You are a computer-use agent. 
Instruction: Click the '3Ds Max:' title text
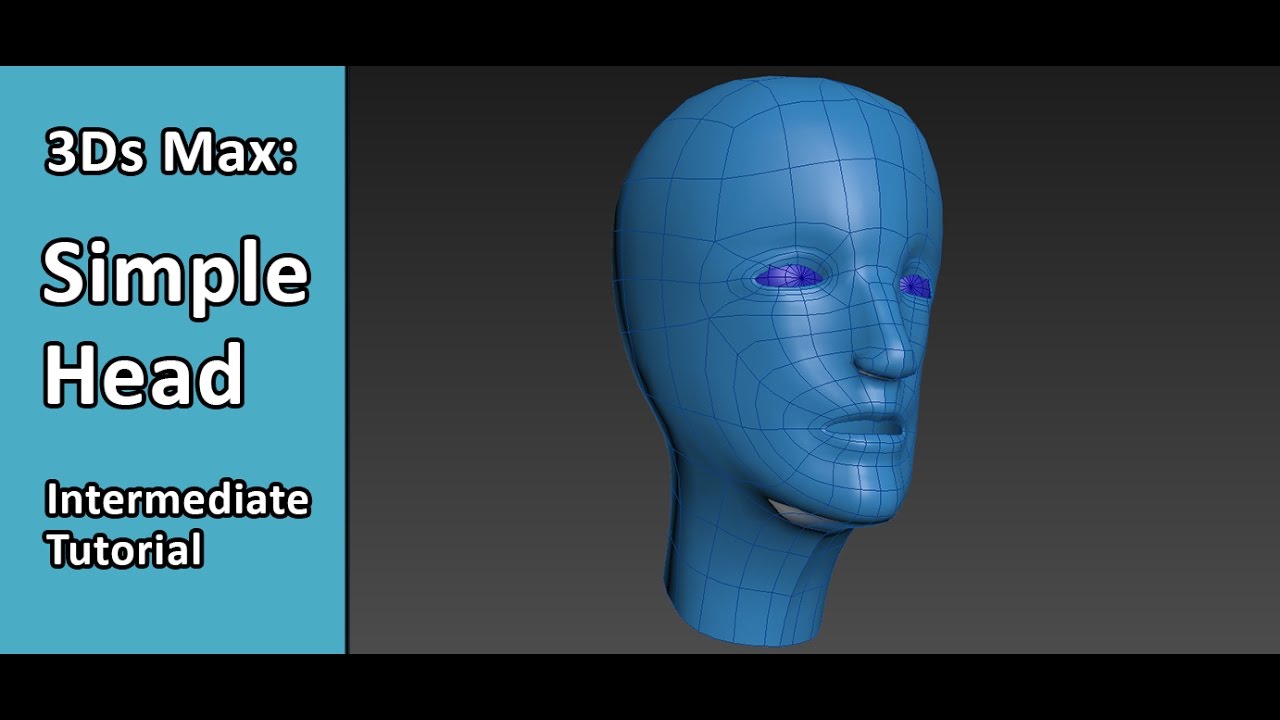pos(172,153)
